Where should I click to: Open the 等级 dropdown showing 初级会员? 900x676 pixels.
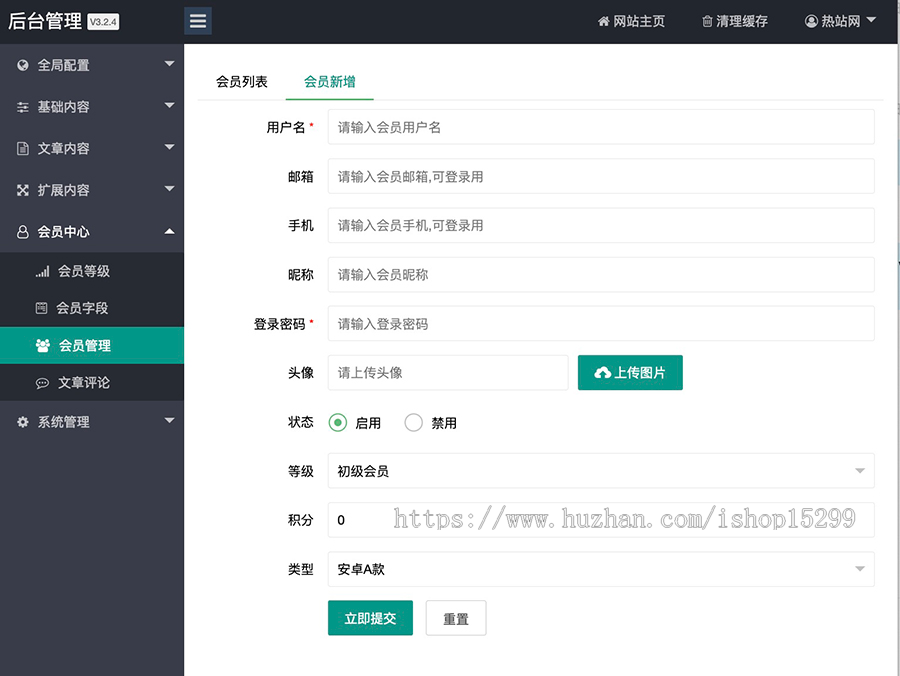tap(601, 471)
